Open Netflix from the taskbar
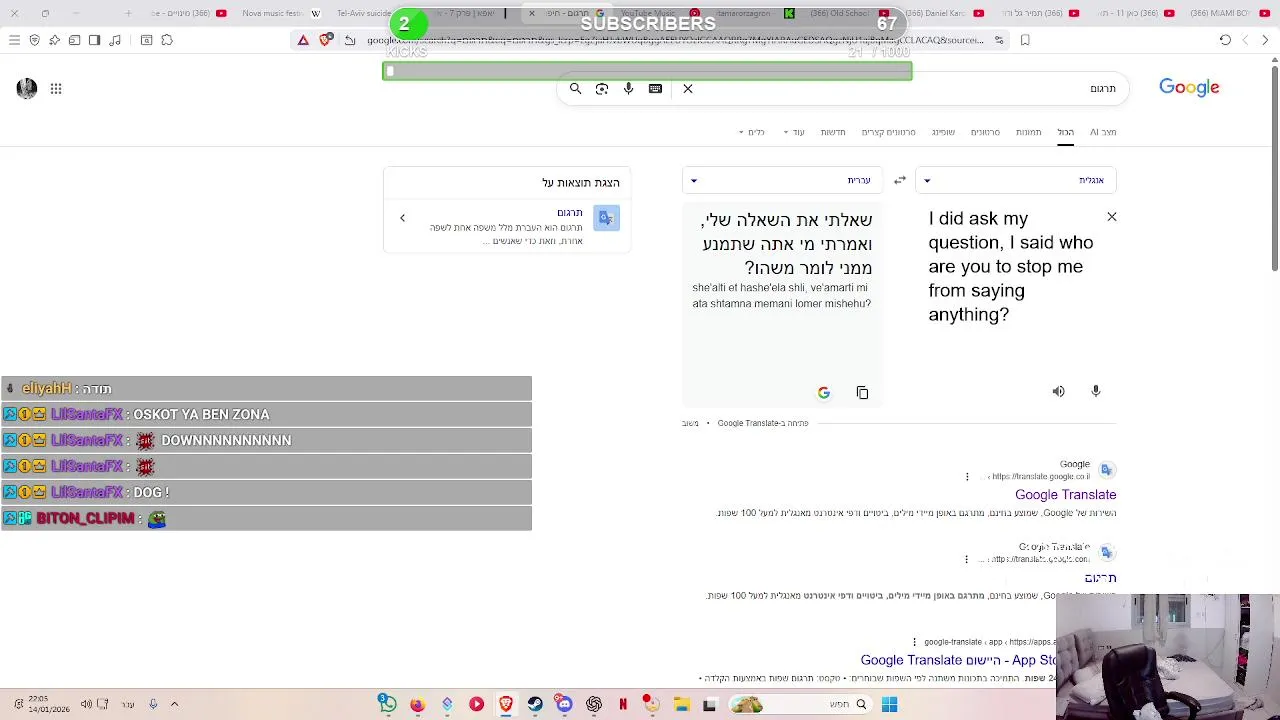1280x720 pixels. (623, 704)
